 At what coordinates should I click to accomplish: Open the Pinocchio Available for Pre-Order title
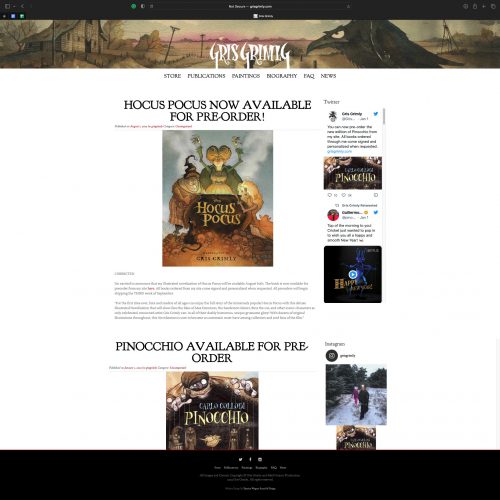point(212,352)
